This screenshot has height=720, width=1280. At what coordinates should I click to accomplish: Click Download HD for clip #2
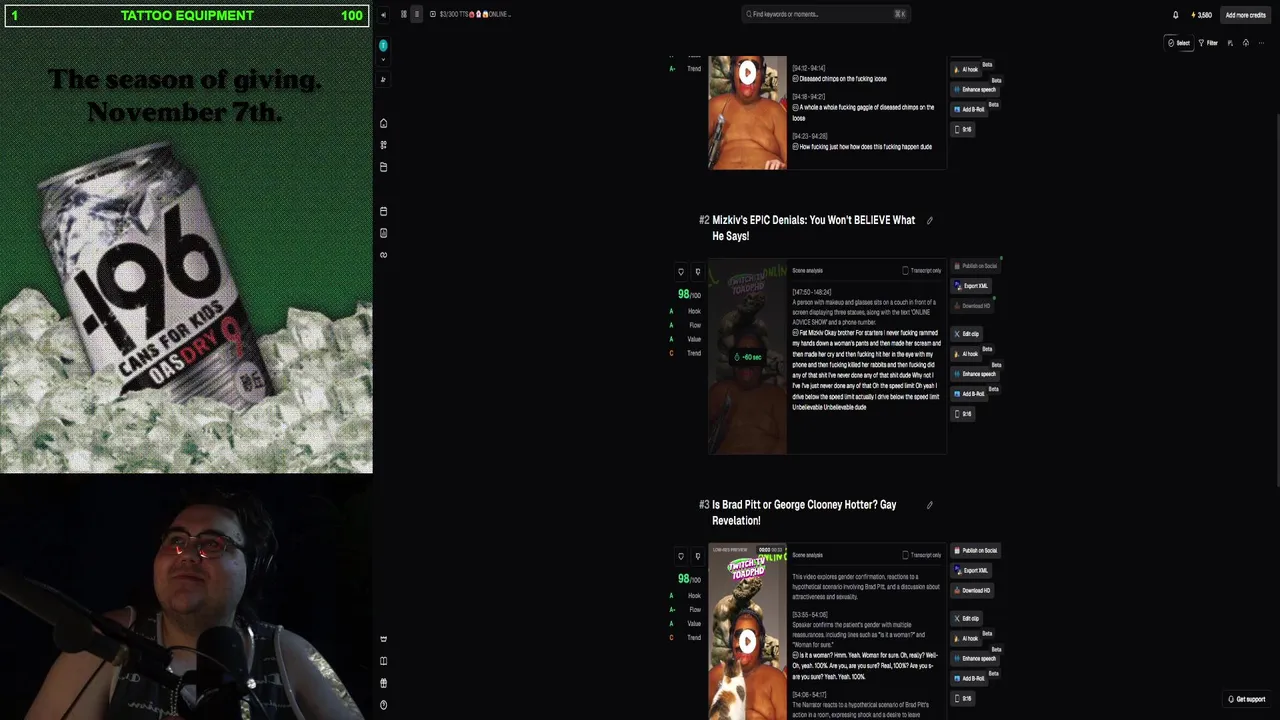(x=971, y=306)
